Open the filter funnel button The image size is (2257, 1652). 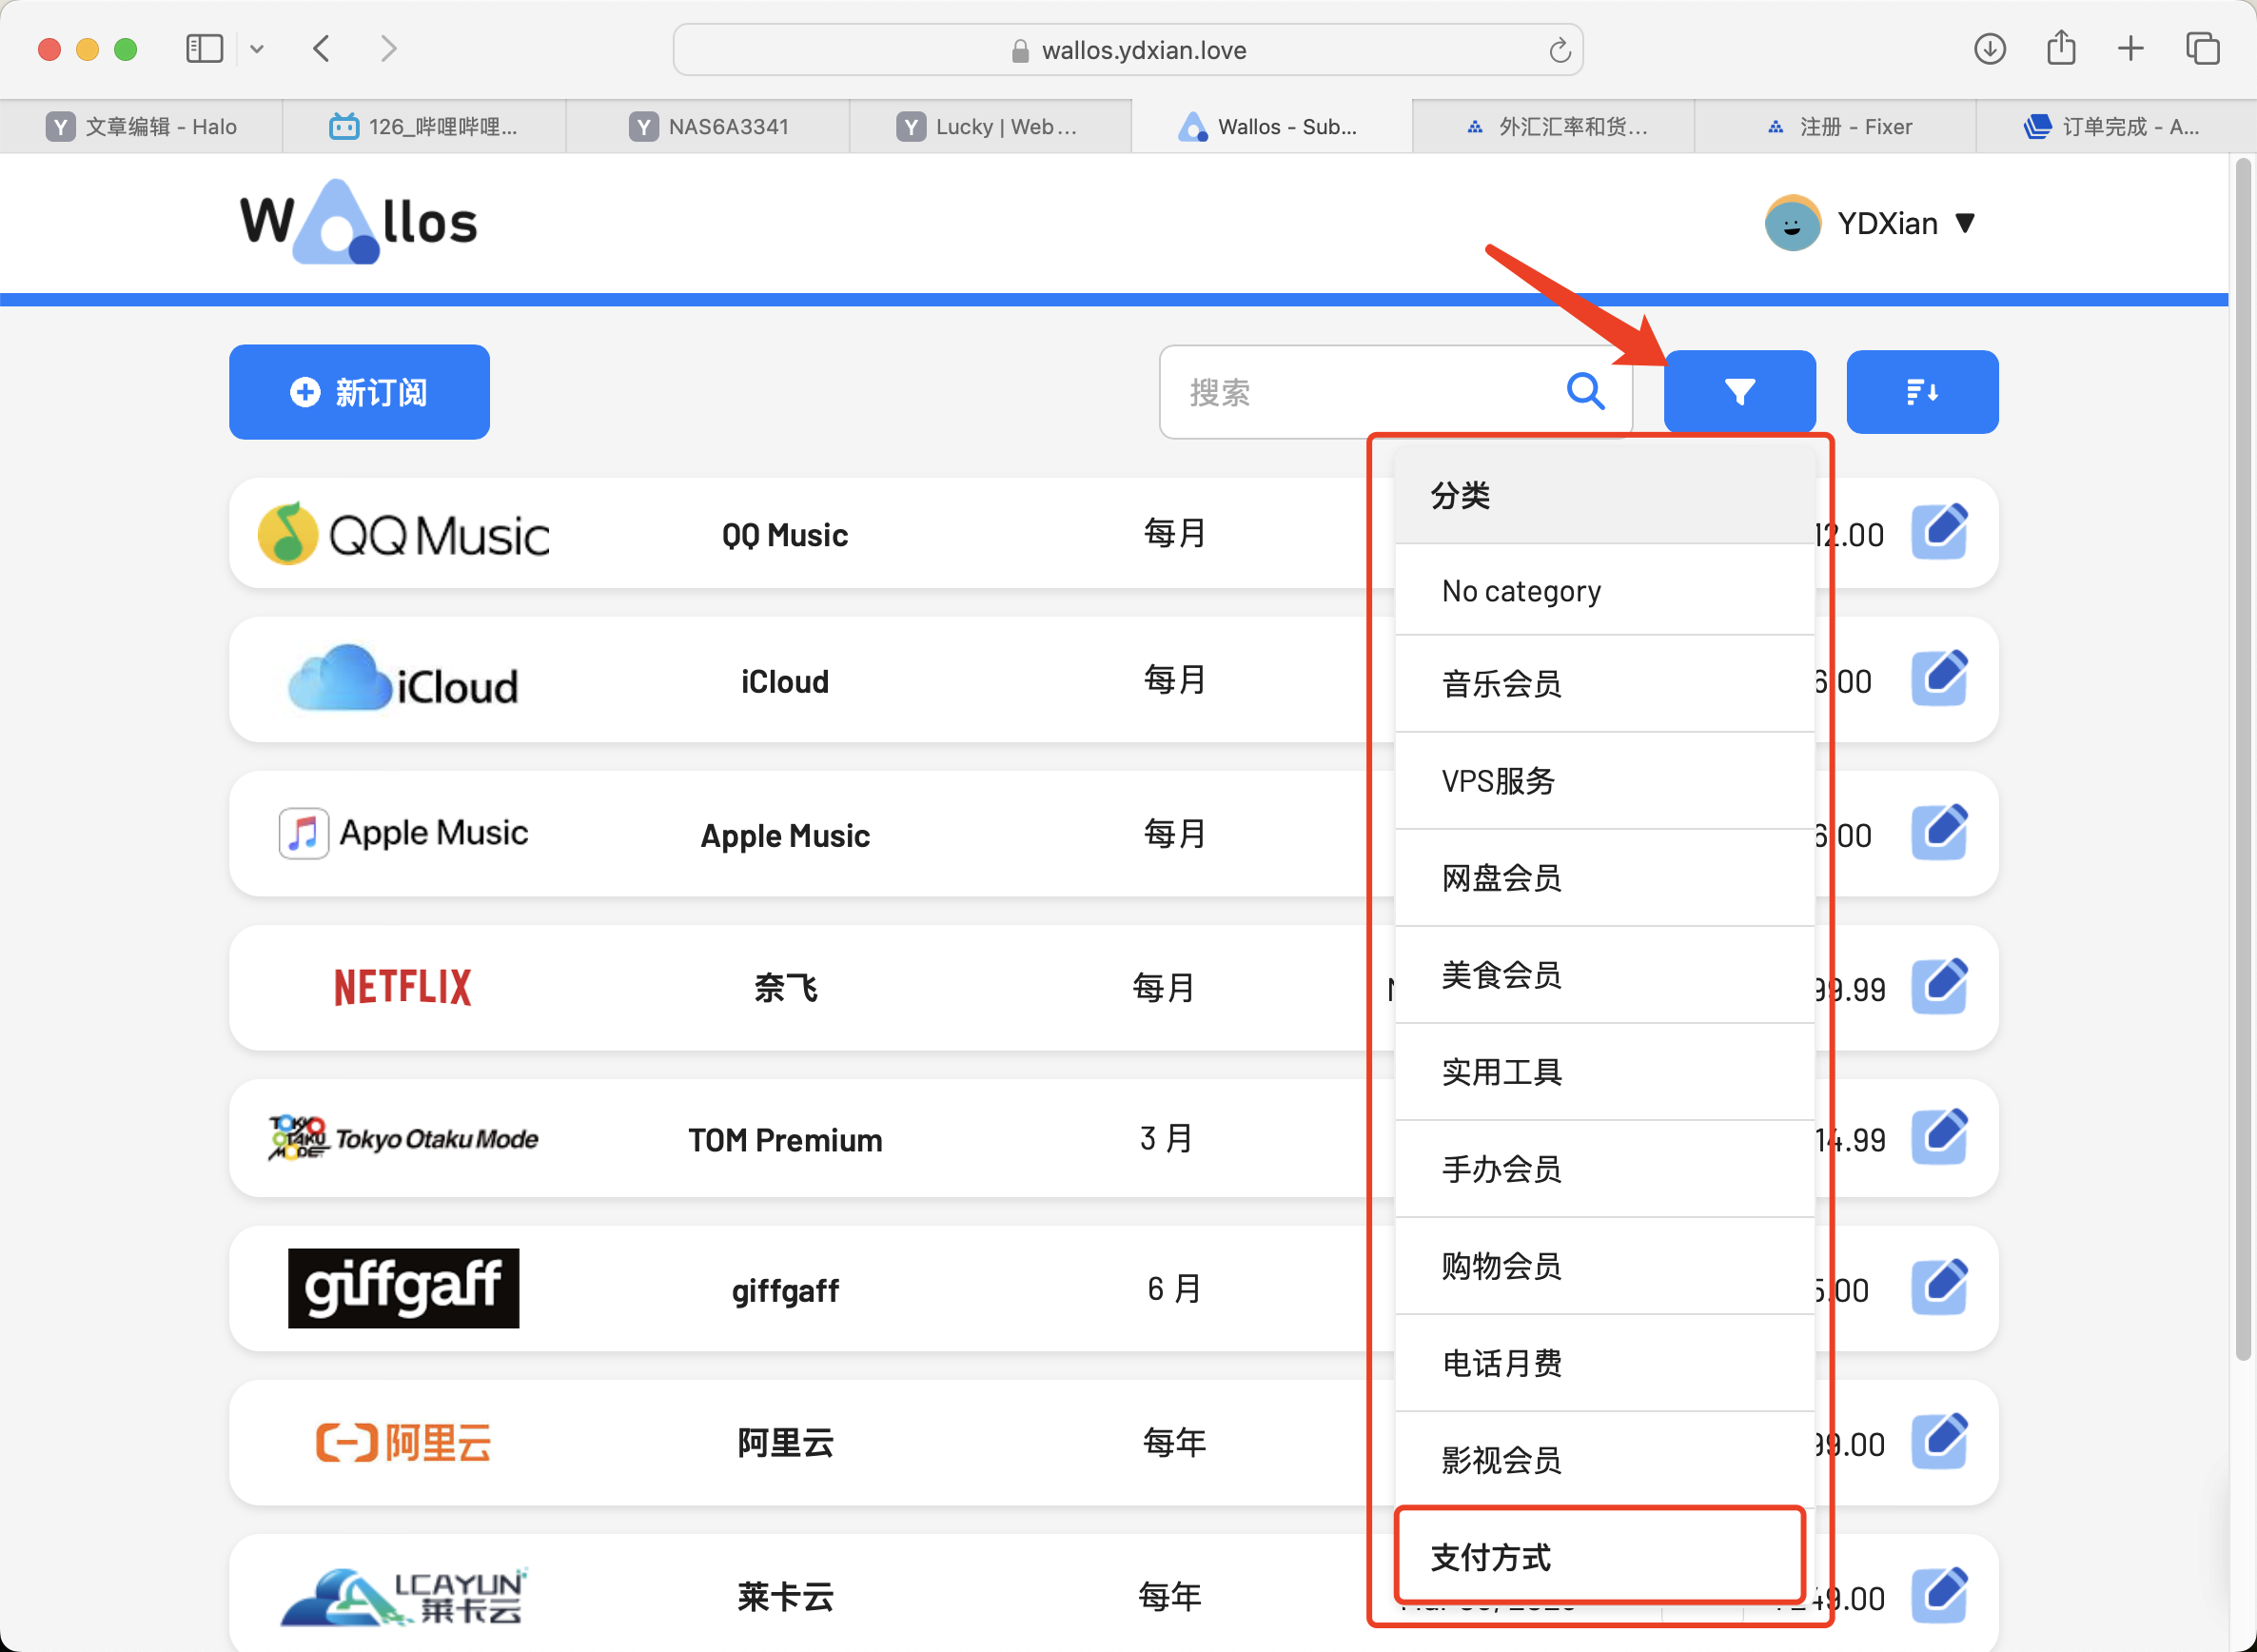1739,392
